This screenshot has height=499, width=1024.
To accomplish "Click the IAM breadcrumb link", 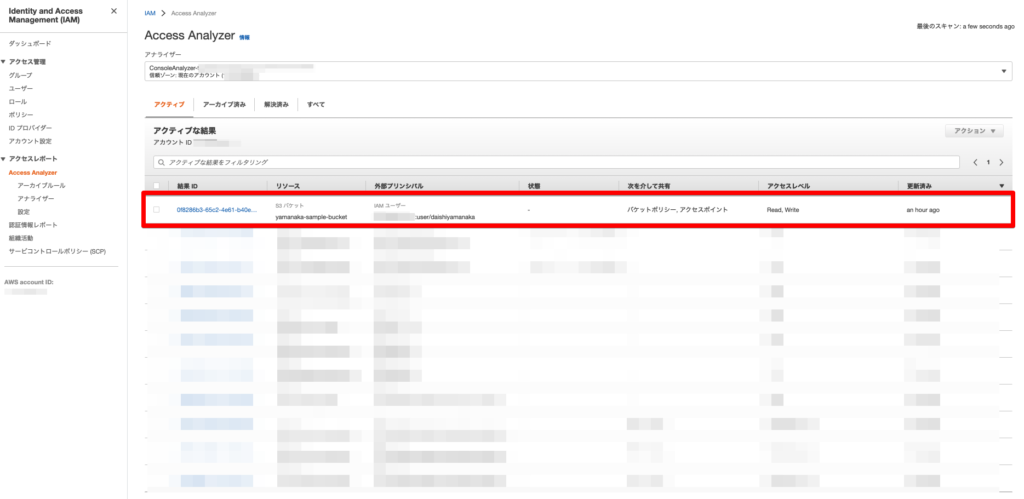I will click(150, 11).
